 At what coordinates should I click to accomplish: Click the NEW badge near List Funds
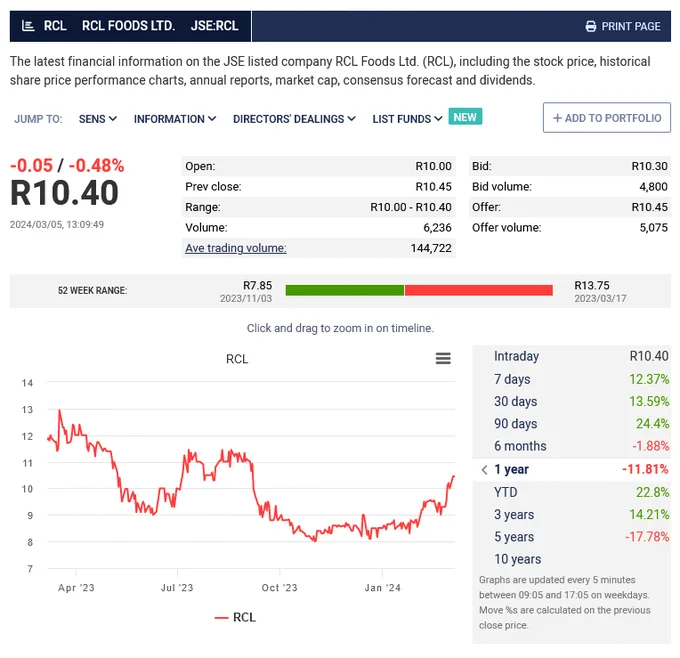point(465,117)
